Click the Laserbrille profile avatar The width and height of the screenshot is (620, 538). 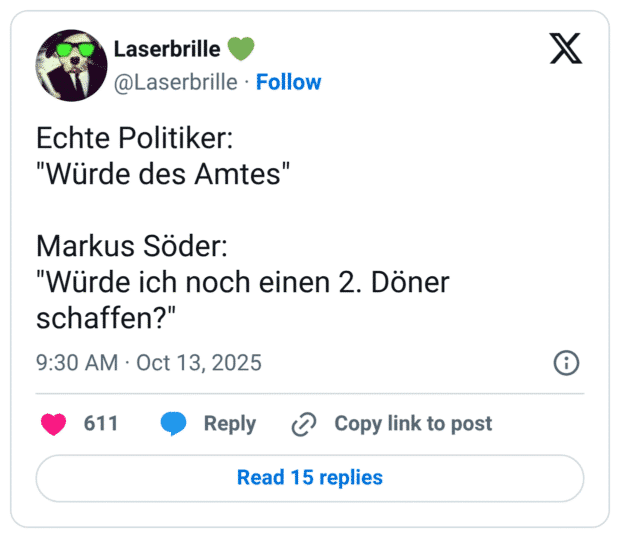coord(72,65)
